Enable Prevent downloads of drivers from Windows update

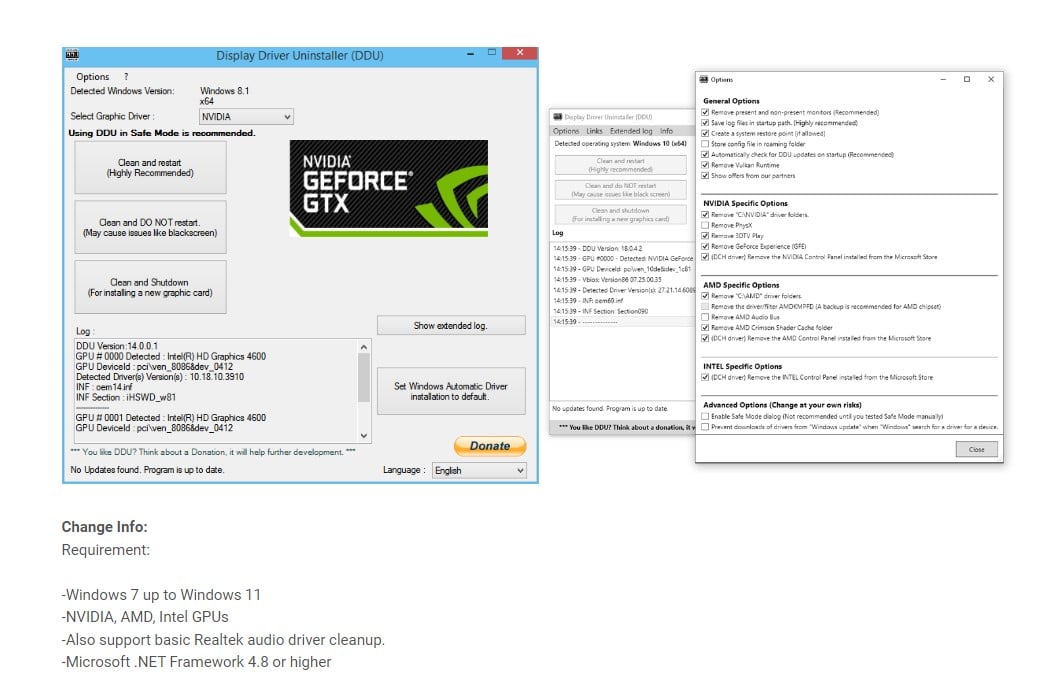click(x=705, y=427)
